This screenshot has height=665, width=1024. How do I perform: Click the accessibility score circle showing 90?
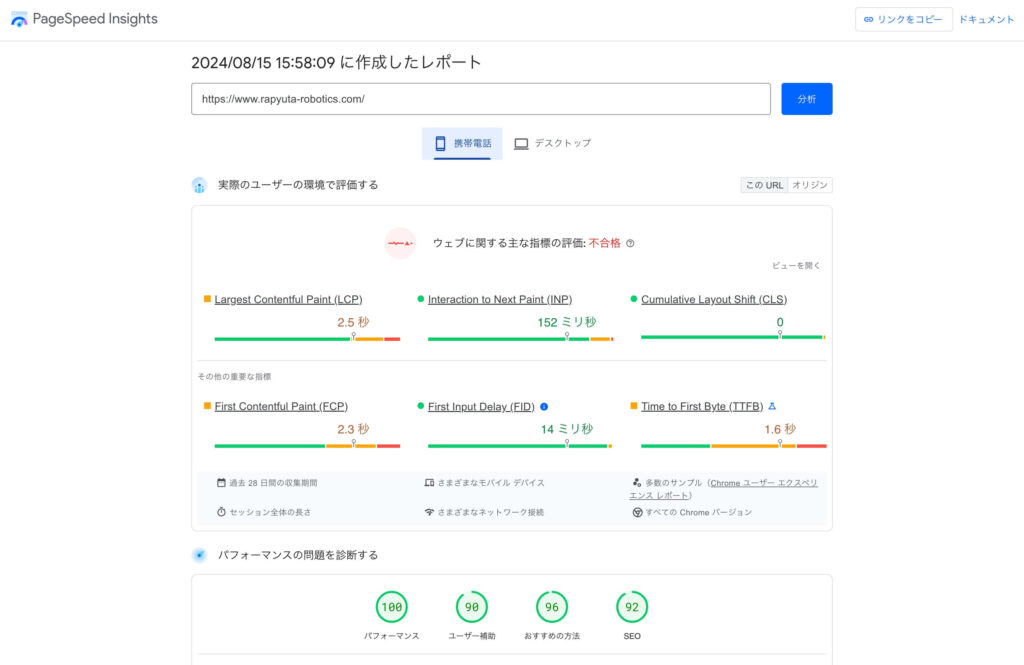[471, 607]
